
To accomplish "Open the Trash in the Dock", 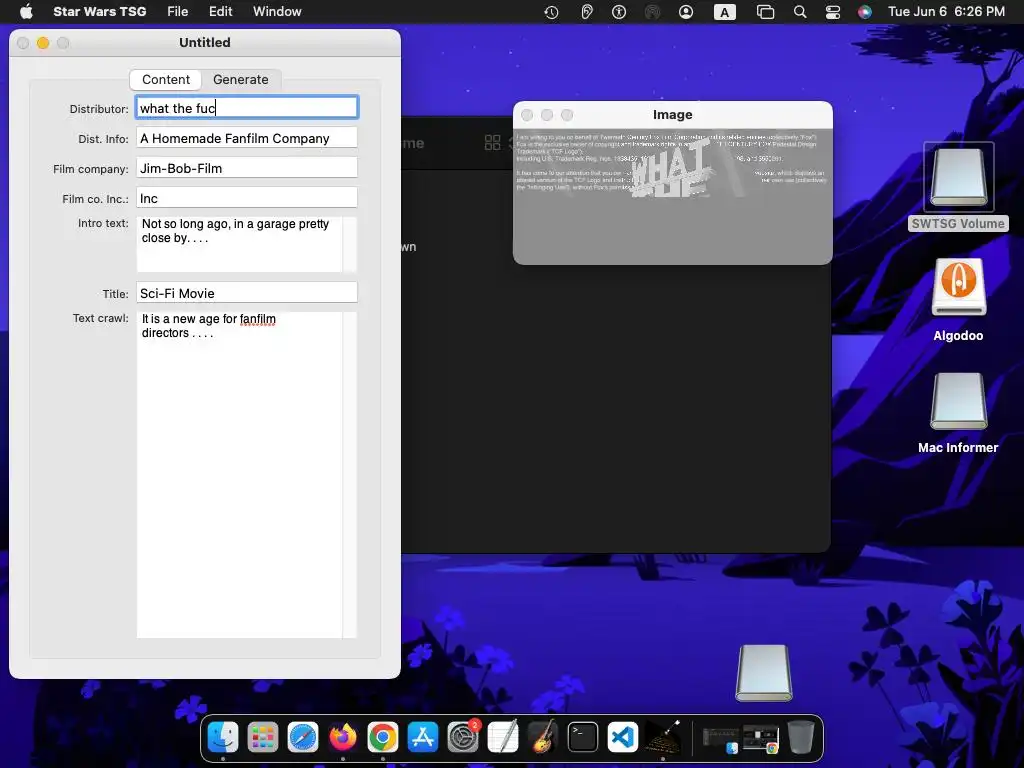I will (x=801, y=737).
